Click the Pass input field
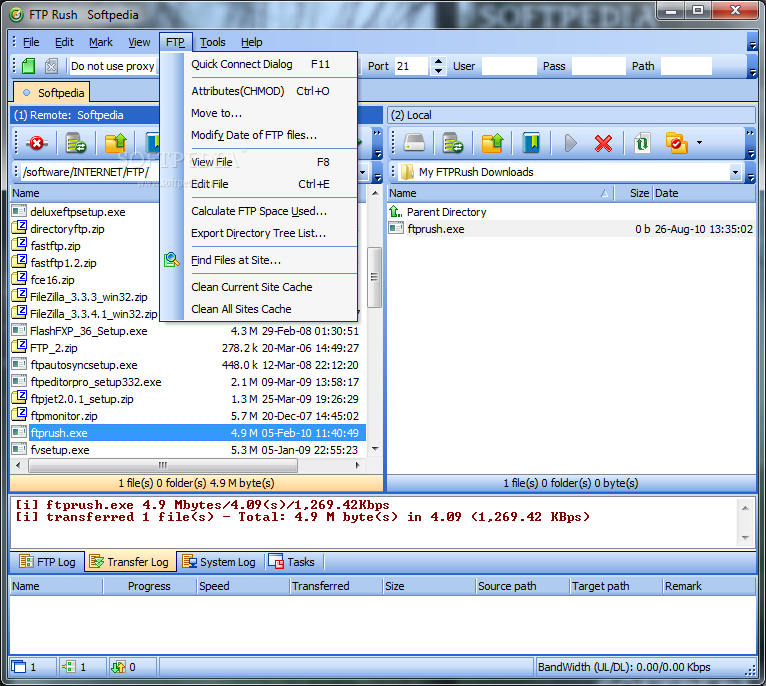This screenshot has height=686, width=766. pyautogui.click(x=598, y=66)
